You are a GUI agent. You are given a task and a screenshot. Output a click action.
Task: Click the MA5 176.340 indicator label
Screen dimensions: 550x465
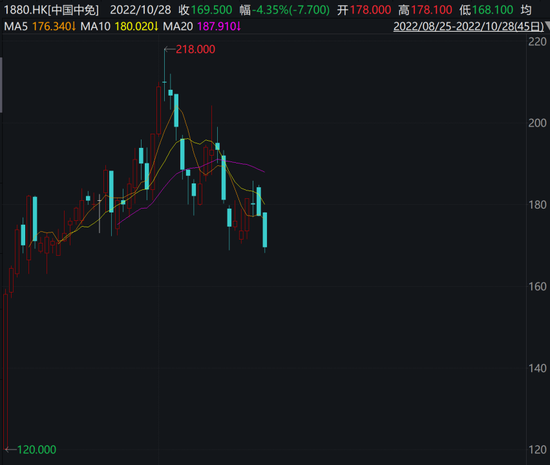coord(39,26)
